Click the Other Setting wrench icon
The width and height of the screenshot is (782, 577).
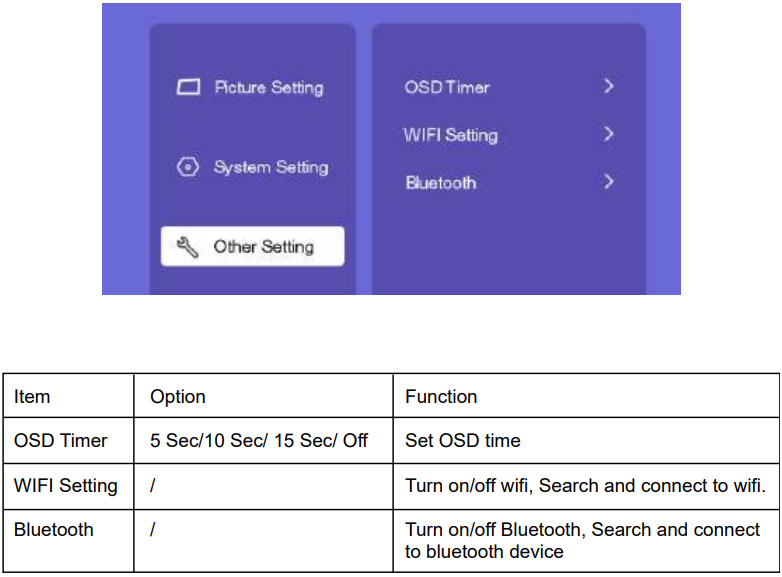click(x=187, y=247)
